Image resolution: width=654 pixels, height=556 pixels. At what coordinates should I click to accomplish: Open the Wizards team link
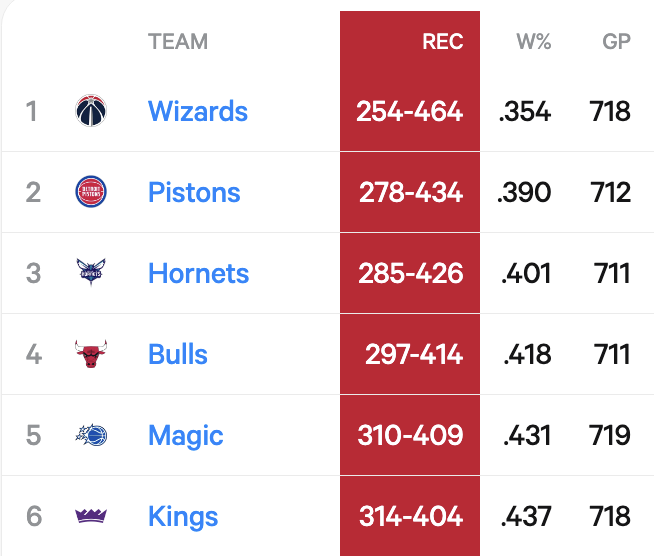pyautogui.click(x=197, y=111)
